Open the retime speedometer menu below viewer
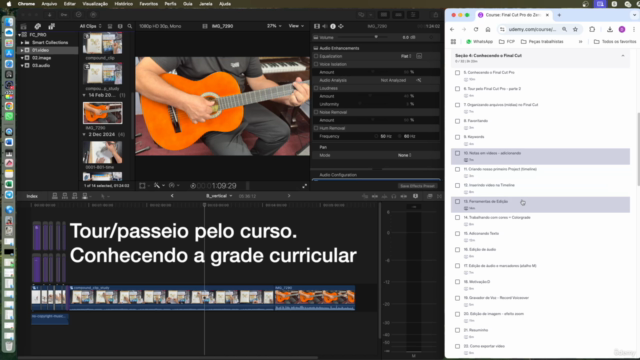Image resolution: width=640 pixels, height=360 pixels. [x=174, y=186]
